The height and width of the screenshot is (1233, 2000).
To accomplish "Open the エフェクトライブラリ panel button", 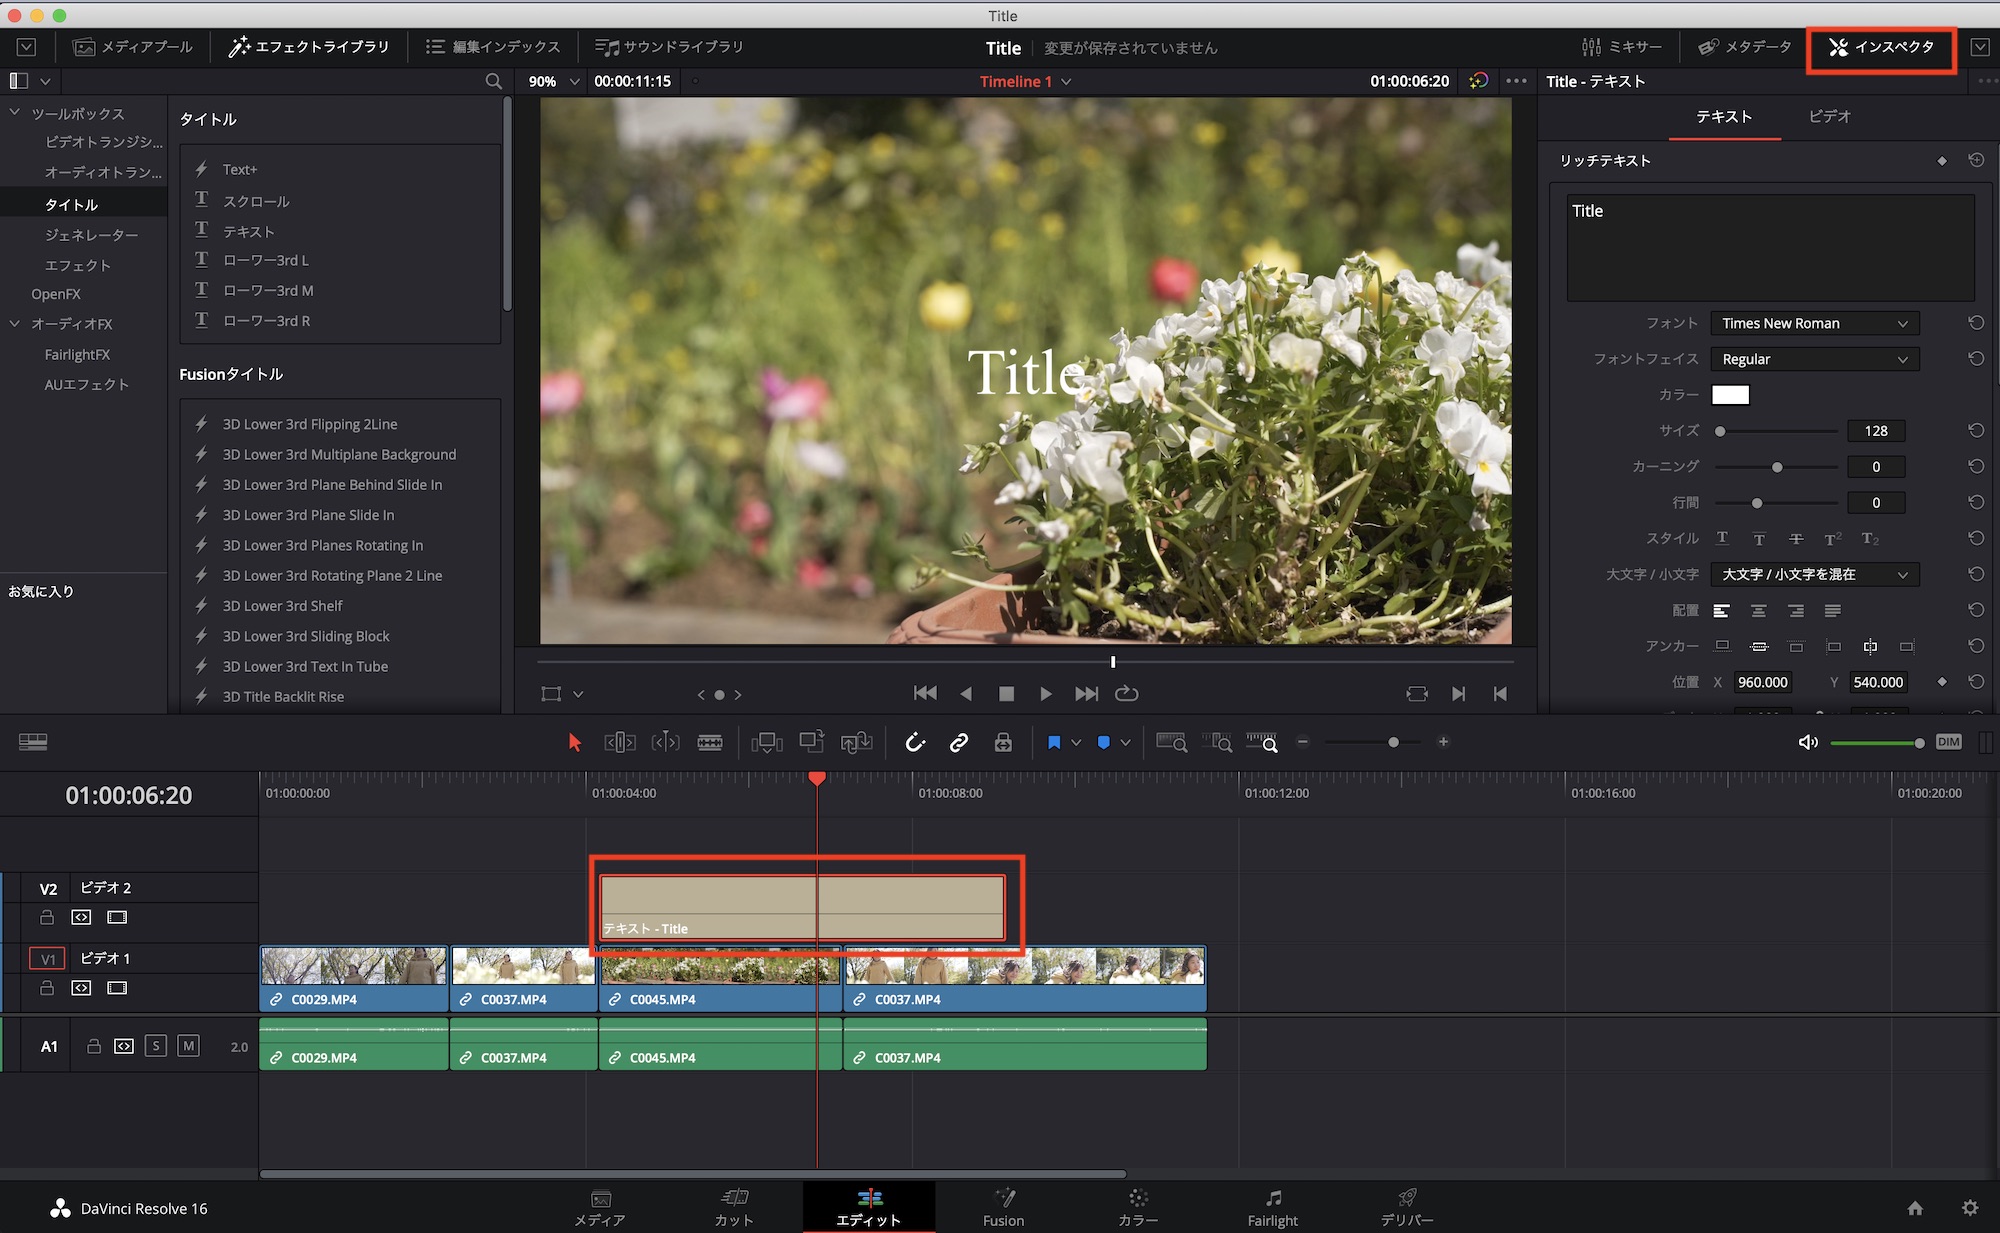I will (x=309, y=47).
